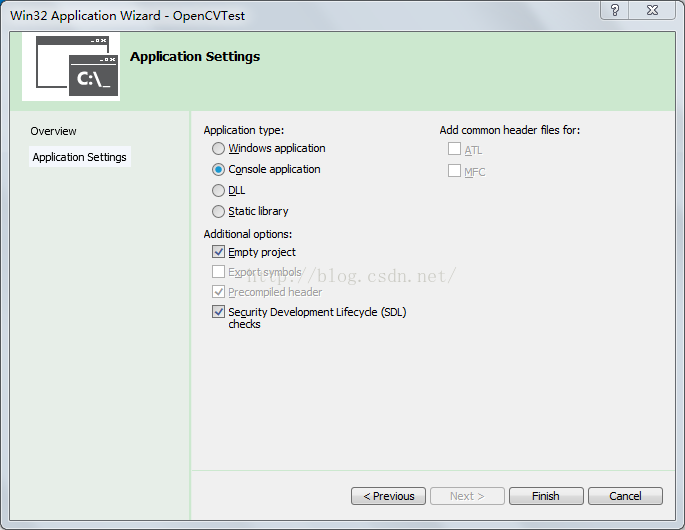
Task: Uncheck the Empty project checkbox
Action: pos(218,252)
